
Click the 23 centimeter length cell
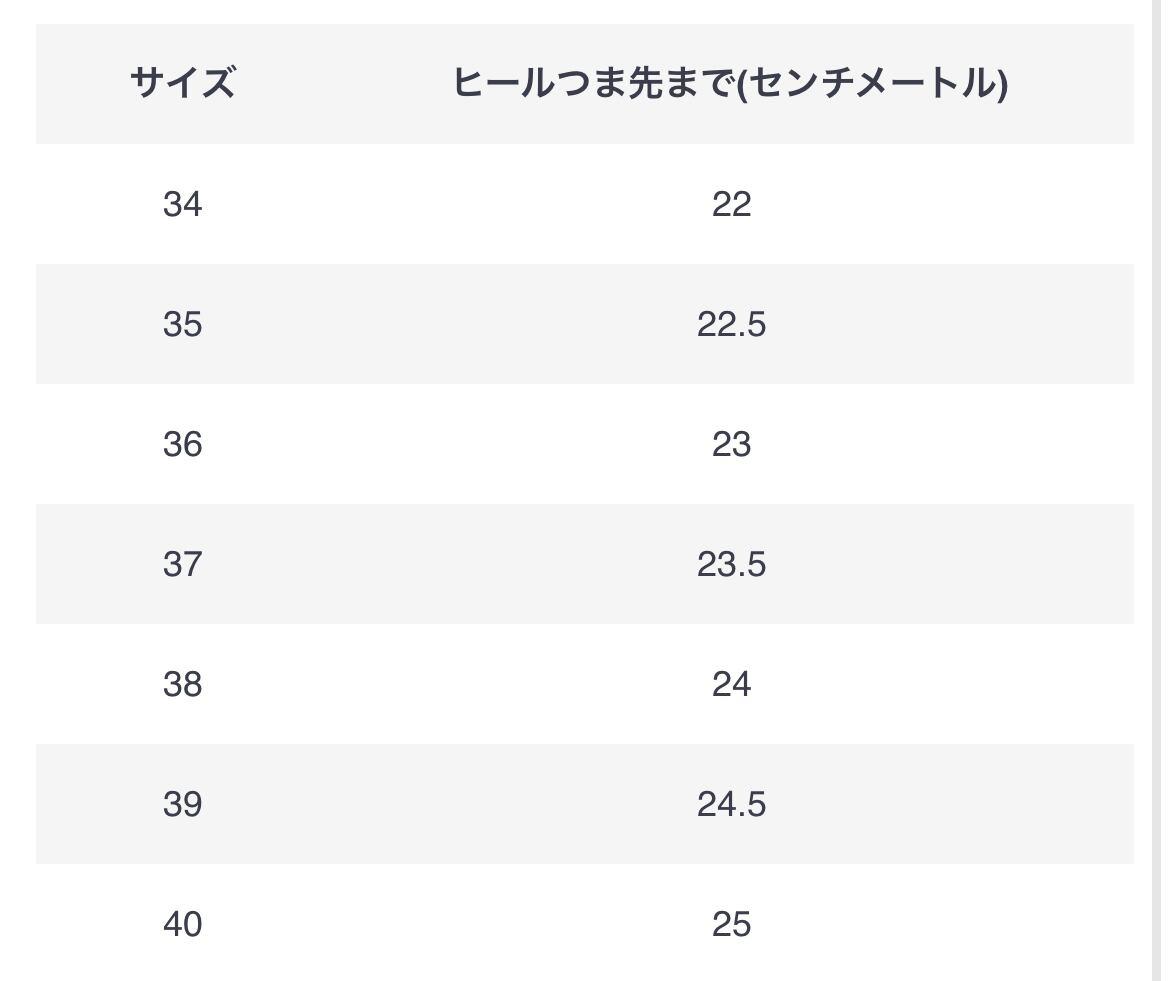click(x=731, y=444)
